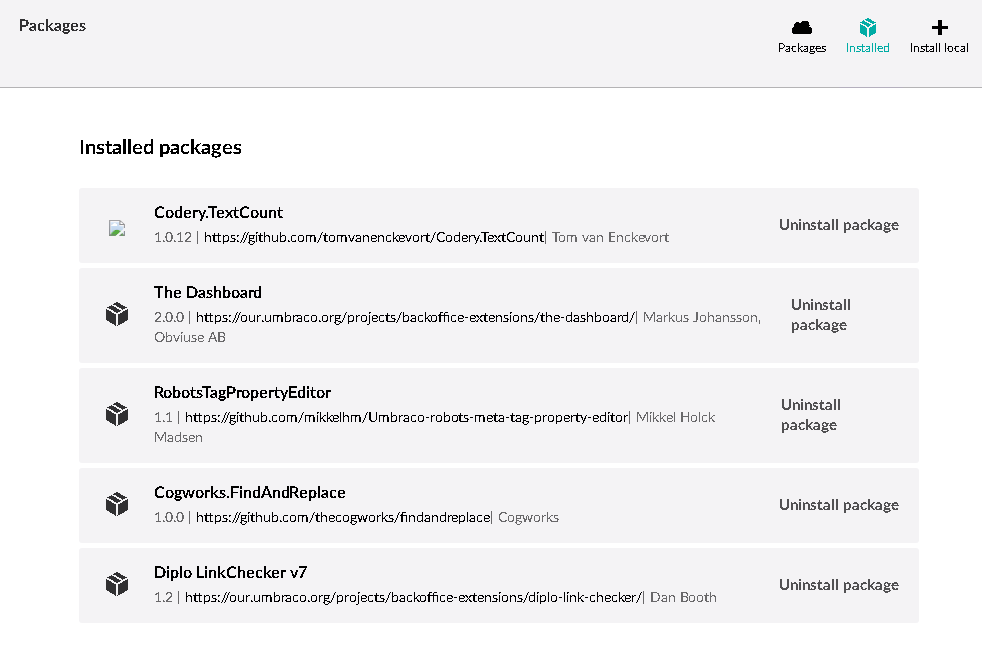The width and height of the screenshot is (982, 670).
Task: Open the Umbraco-robots-meta-tag-property-editor GitHub link
Action: tap(406, 418)
